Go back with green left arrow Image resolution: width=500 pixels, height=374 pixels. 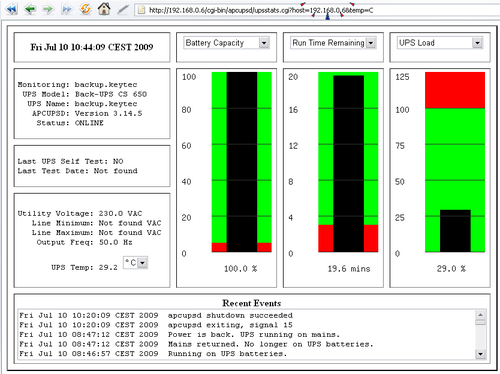point(30,9)
